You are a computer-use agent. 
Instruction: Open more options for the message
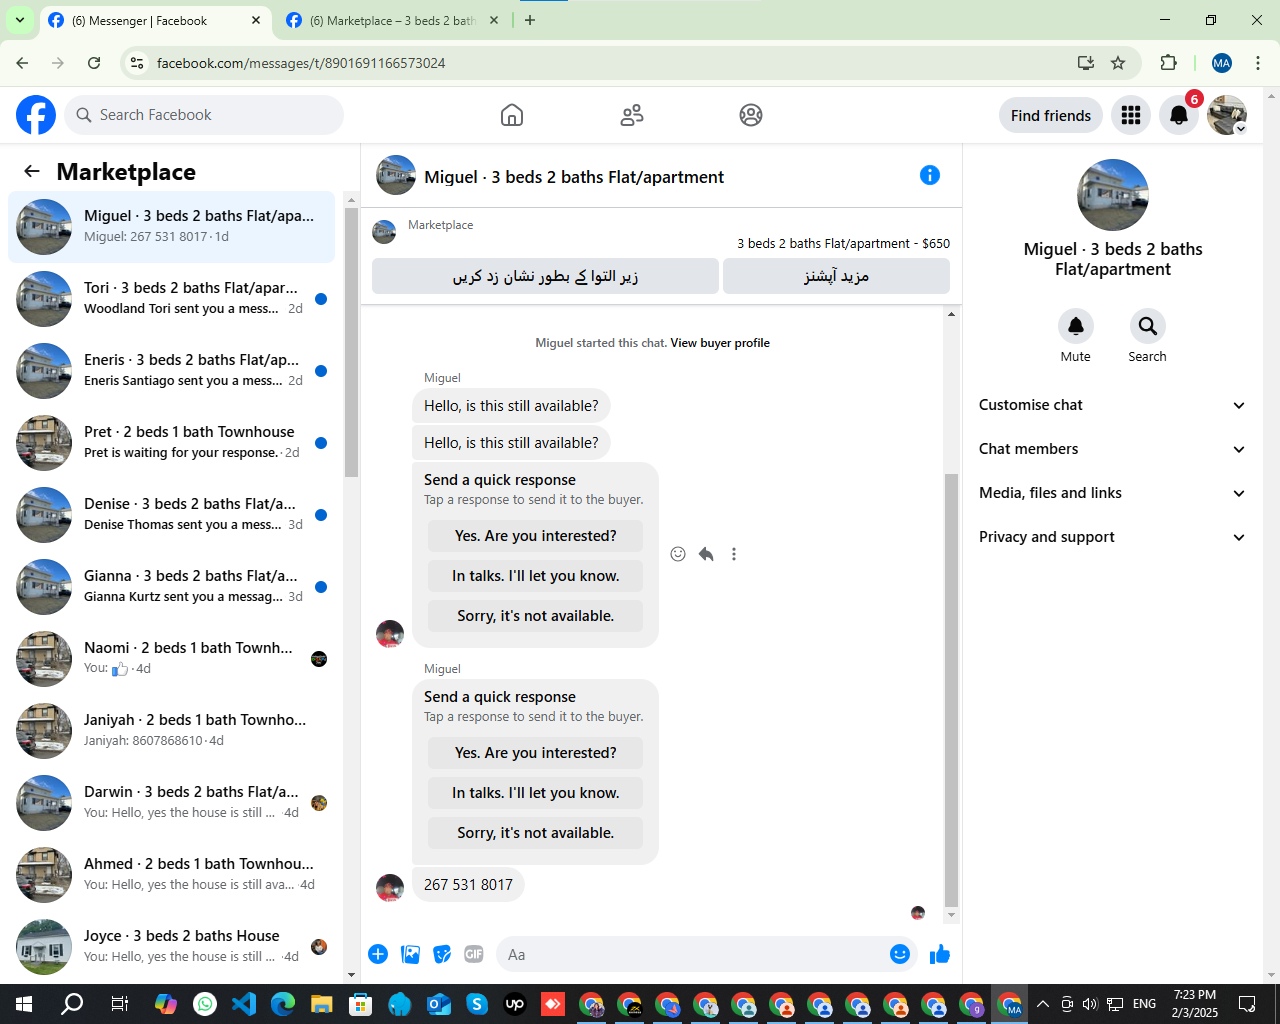pos(734,554)
